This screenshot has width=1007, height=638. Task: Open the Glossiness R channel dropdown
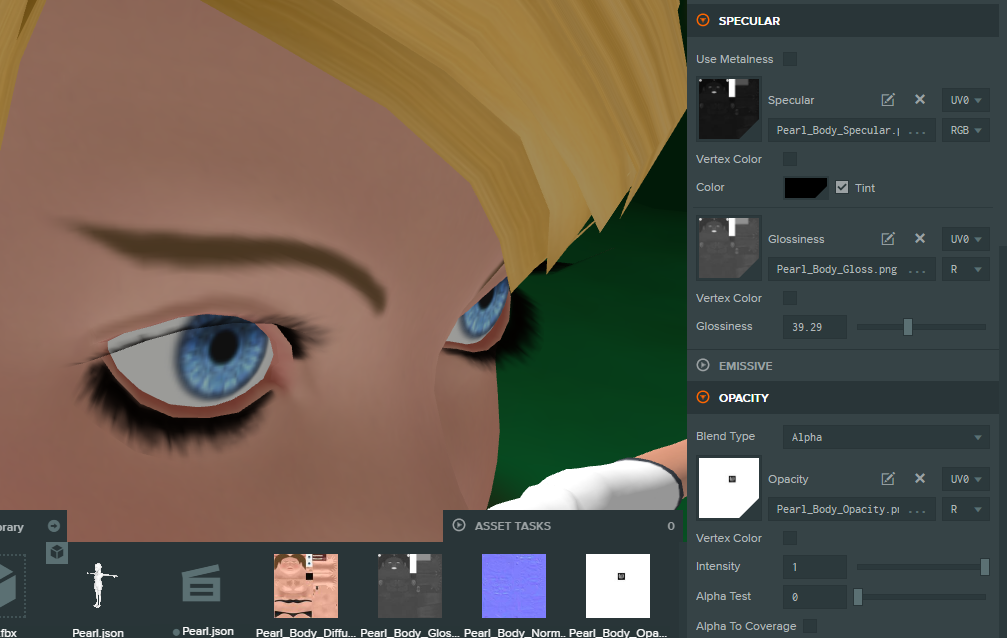965,269
